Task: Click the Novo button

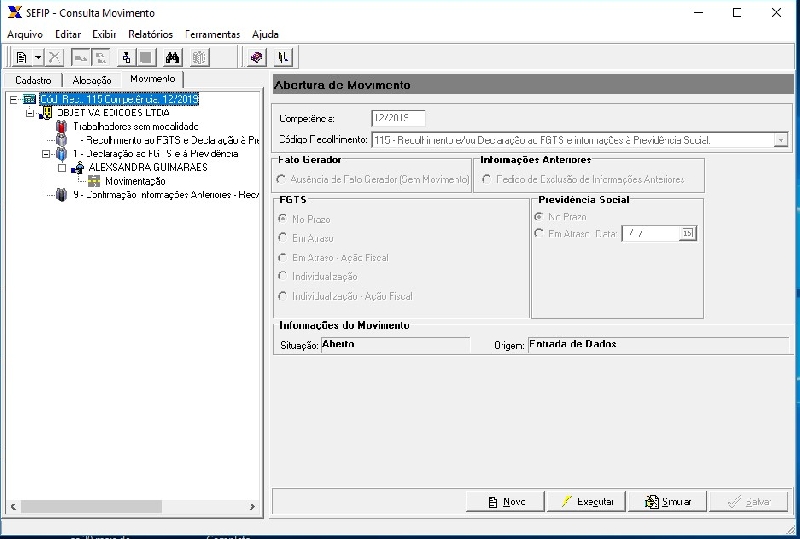Action: (505, 502)
